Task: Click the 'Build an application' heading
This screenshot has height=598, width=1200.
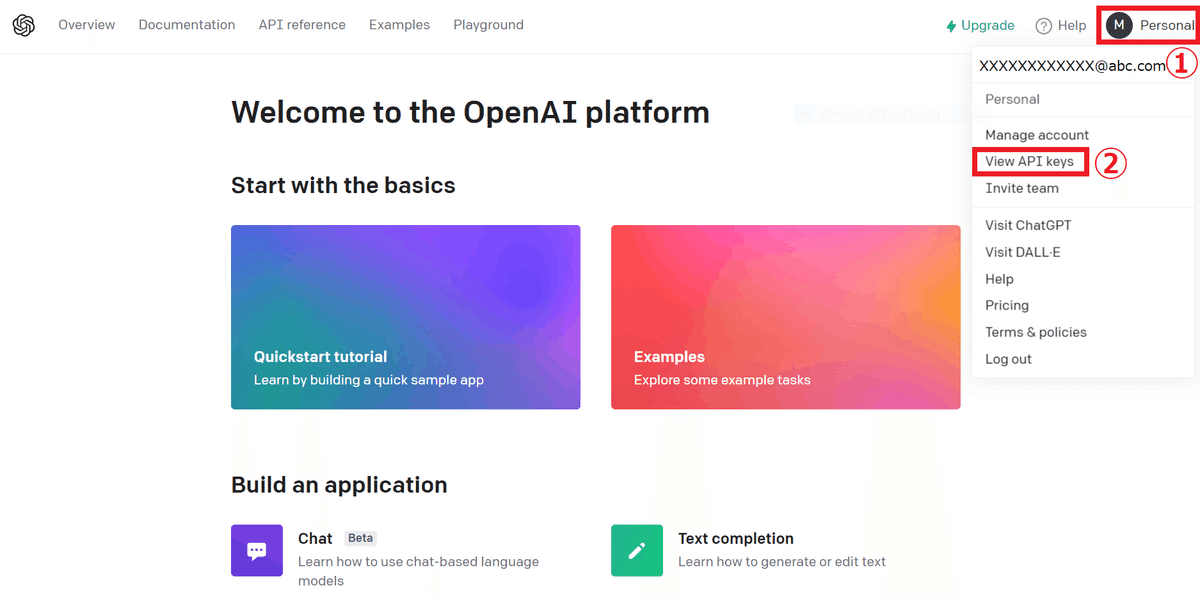Action: coord(339,485)
